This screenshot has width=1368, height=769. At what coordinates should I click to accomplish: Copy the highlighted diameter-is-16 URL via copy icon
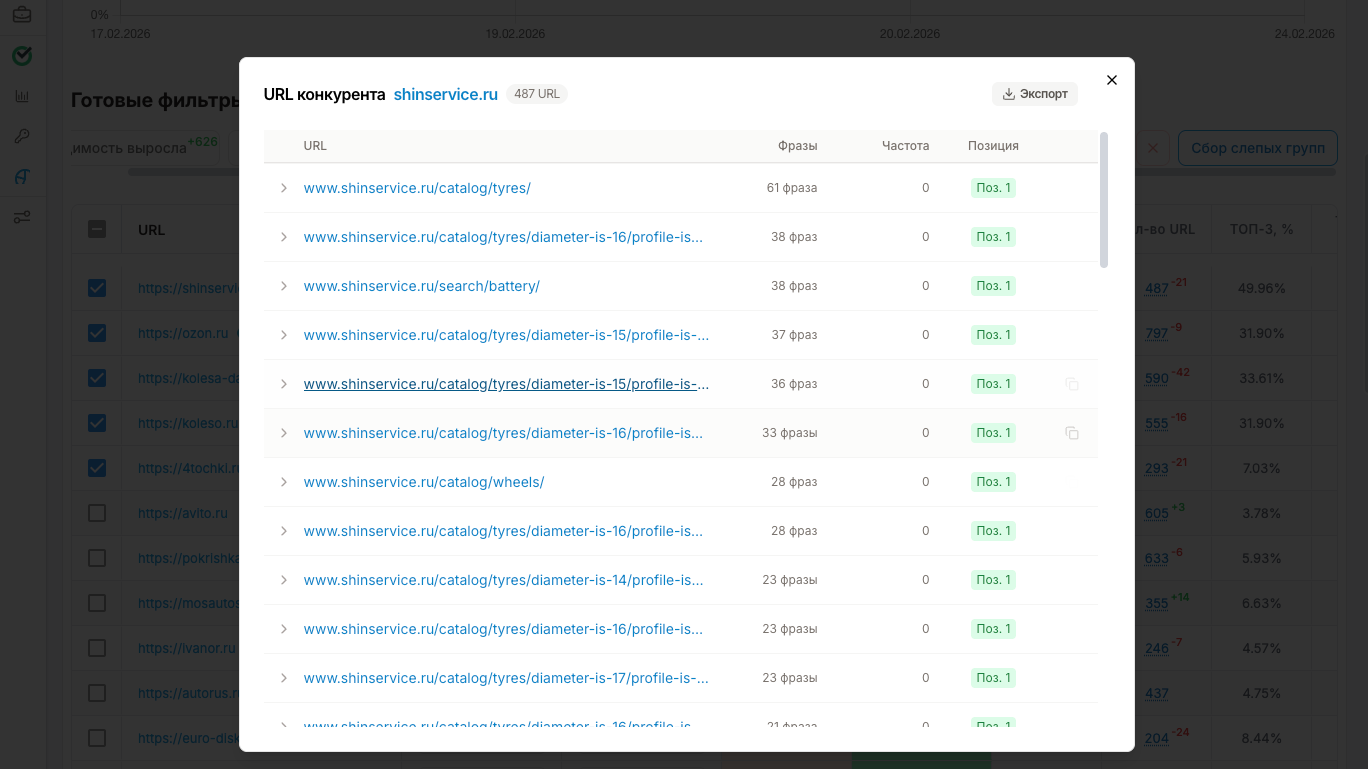pyautogui.click(x=1072, y=432)
